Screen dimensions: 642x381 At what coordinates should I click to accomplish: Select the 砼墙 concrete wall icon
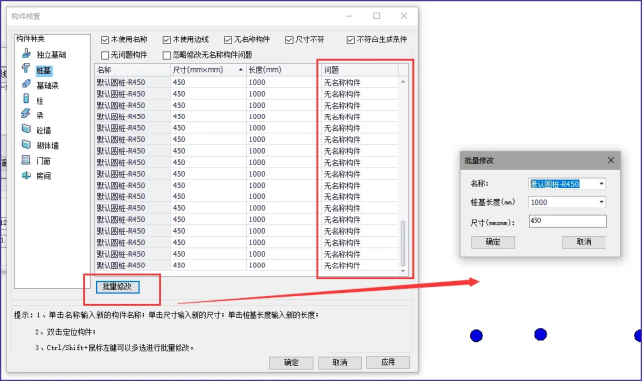coord(26,129)
